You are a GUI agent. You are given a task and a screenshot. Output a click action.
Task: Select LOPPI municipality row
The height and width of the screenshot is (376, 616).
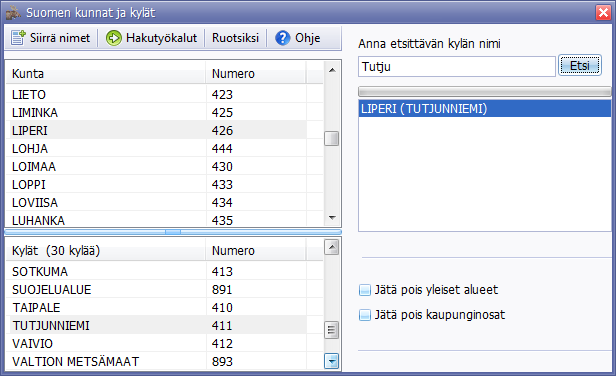(156, 185)
